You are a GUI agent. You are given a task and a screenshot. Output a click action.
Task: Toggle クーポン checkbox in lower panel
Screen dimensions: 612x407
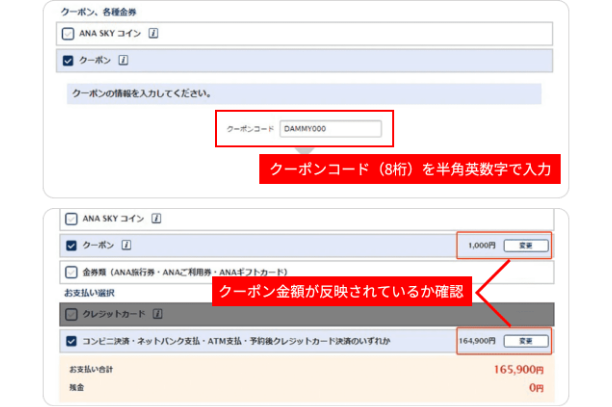click(x=71, y=244)
